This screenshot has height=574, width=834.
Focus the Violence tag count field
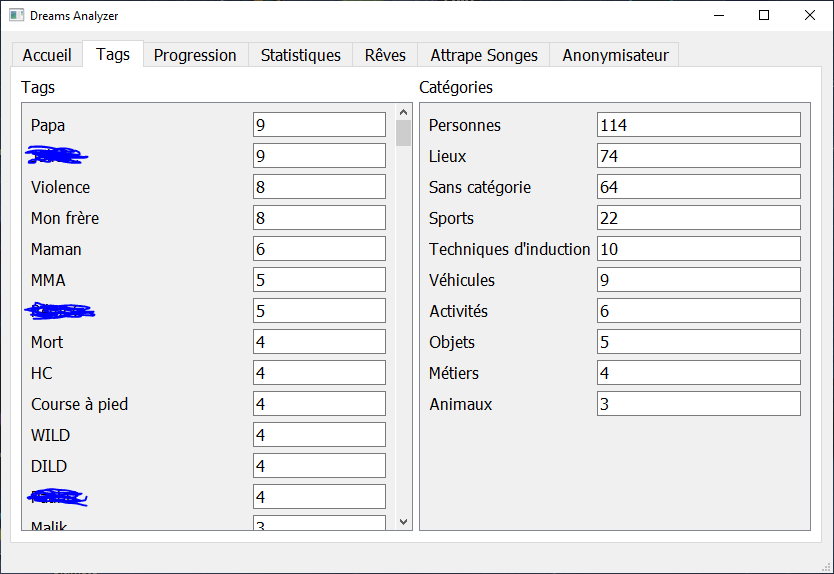(x=319, y=187)
